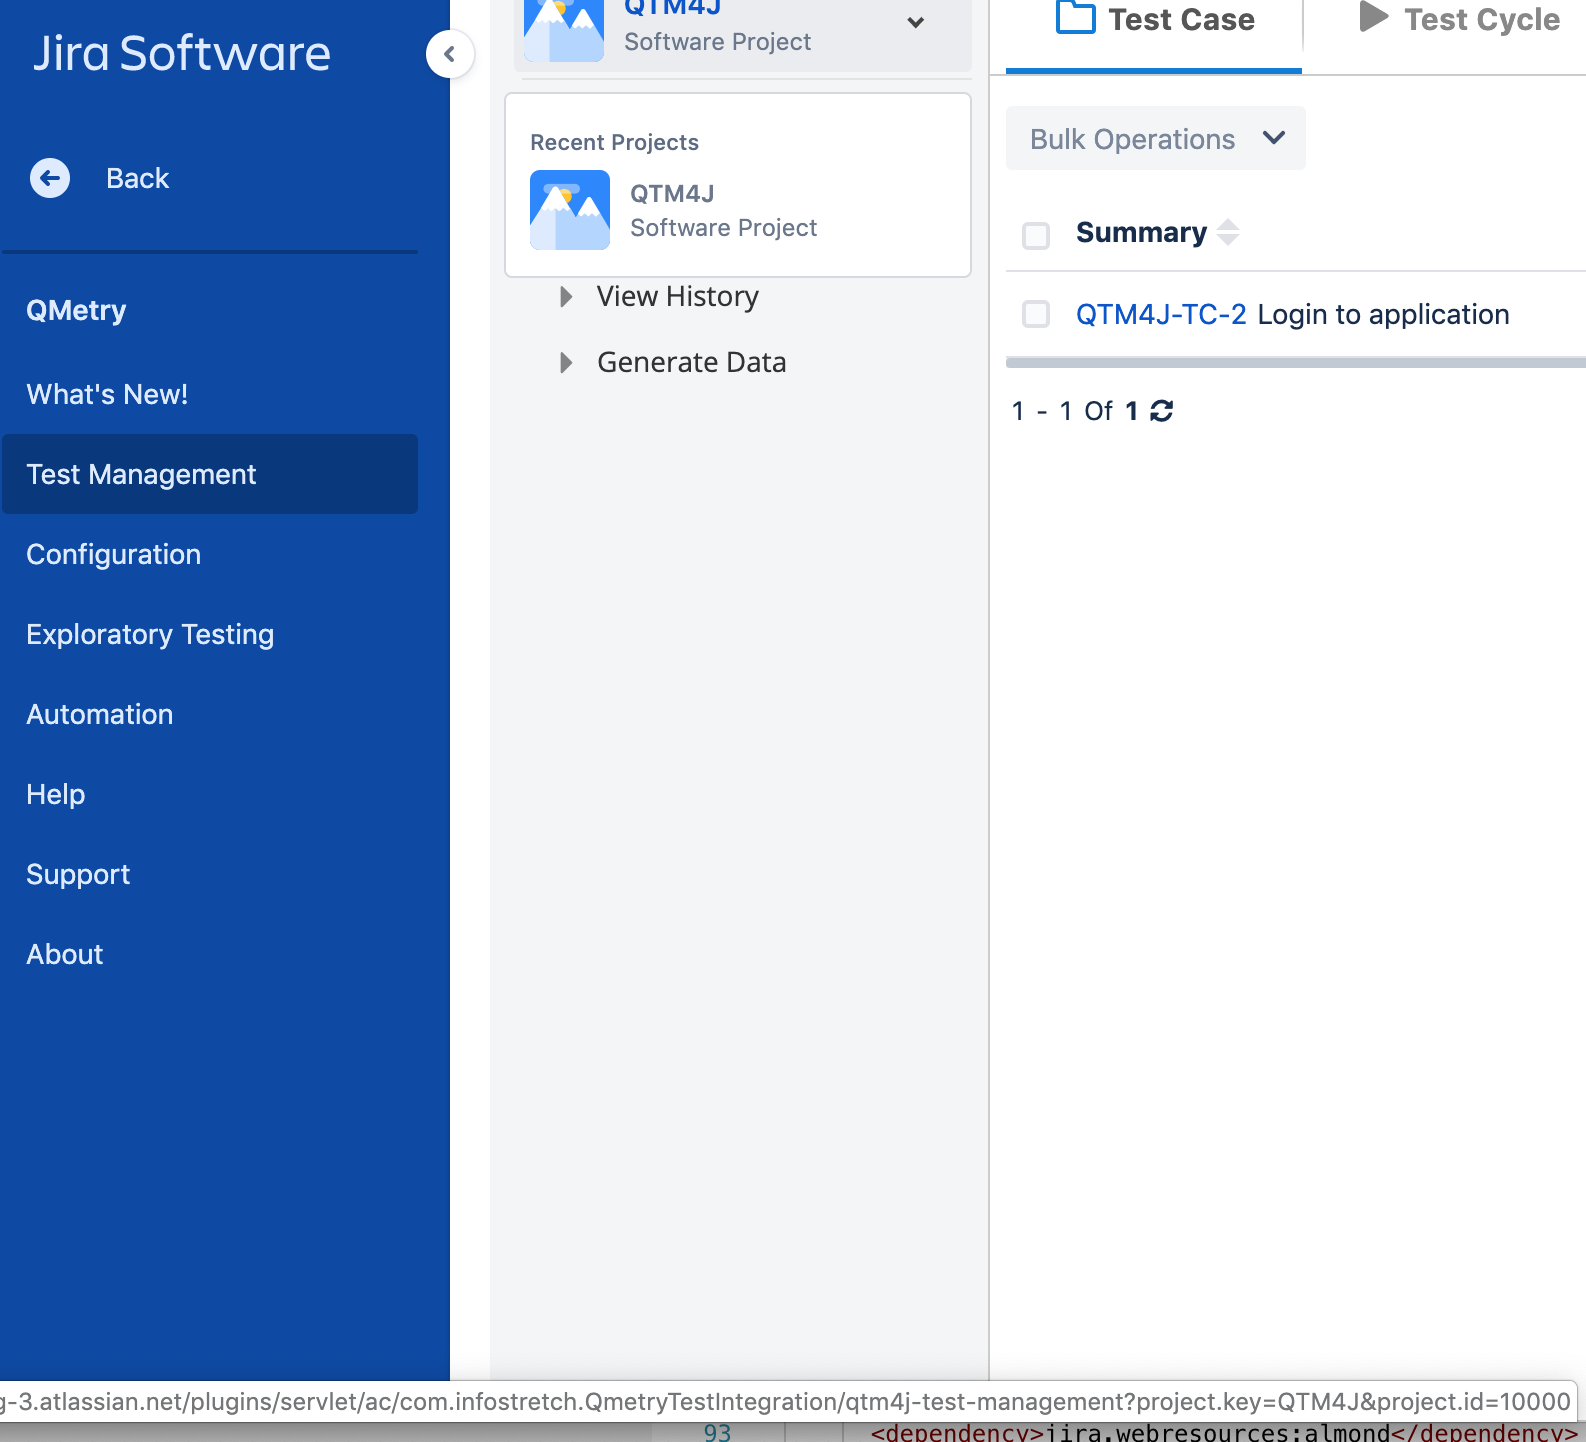The height and width of the screenshot is (1442, 1586).
Task: Switch to Test Cycle tab
Action: tap(1460, 20)
